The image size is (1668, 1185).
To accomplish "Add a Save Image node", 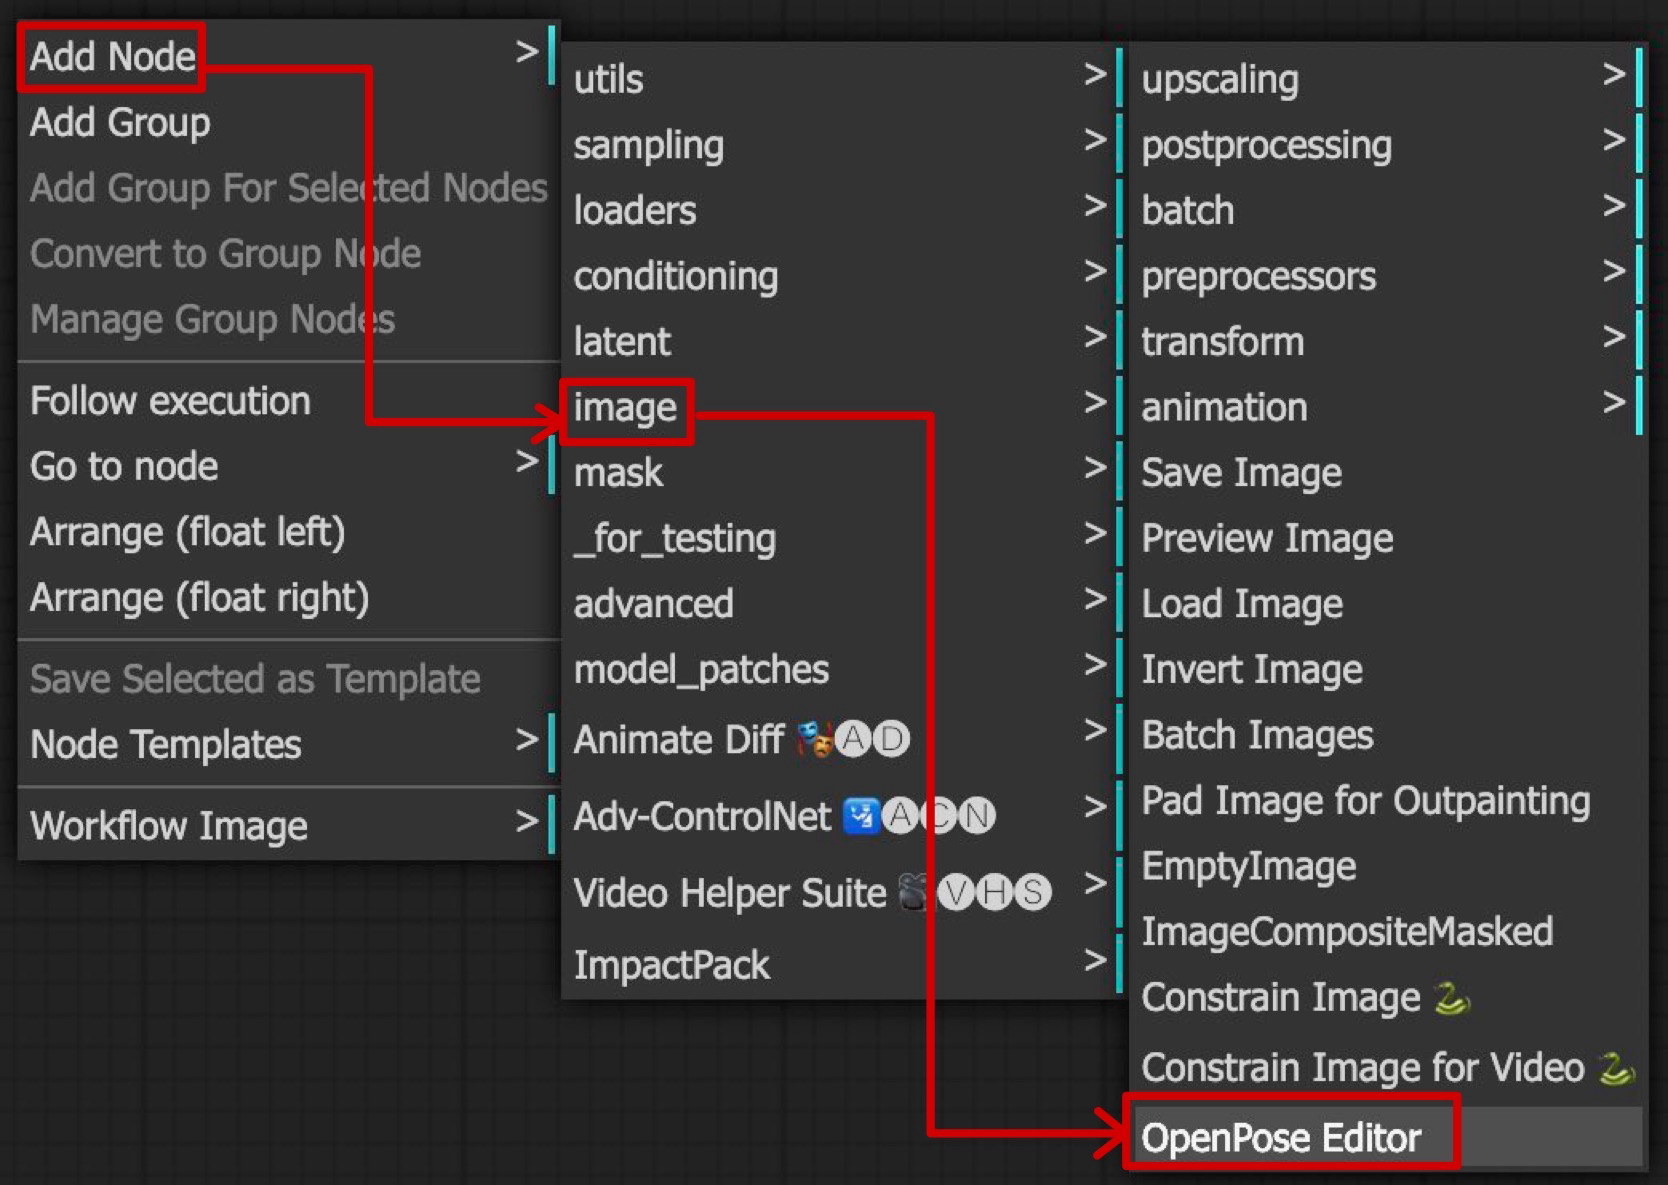I will point(1240,472).
